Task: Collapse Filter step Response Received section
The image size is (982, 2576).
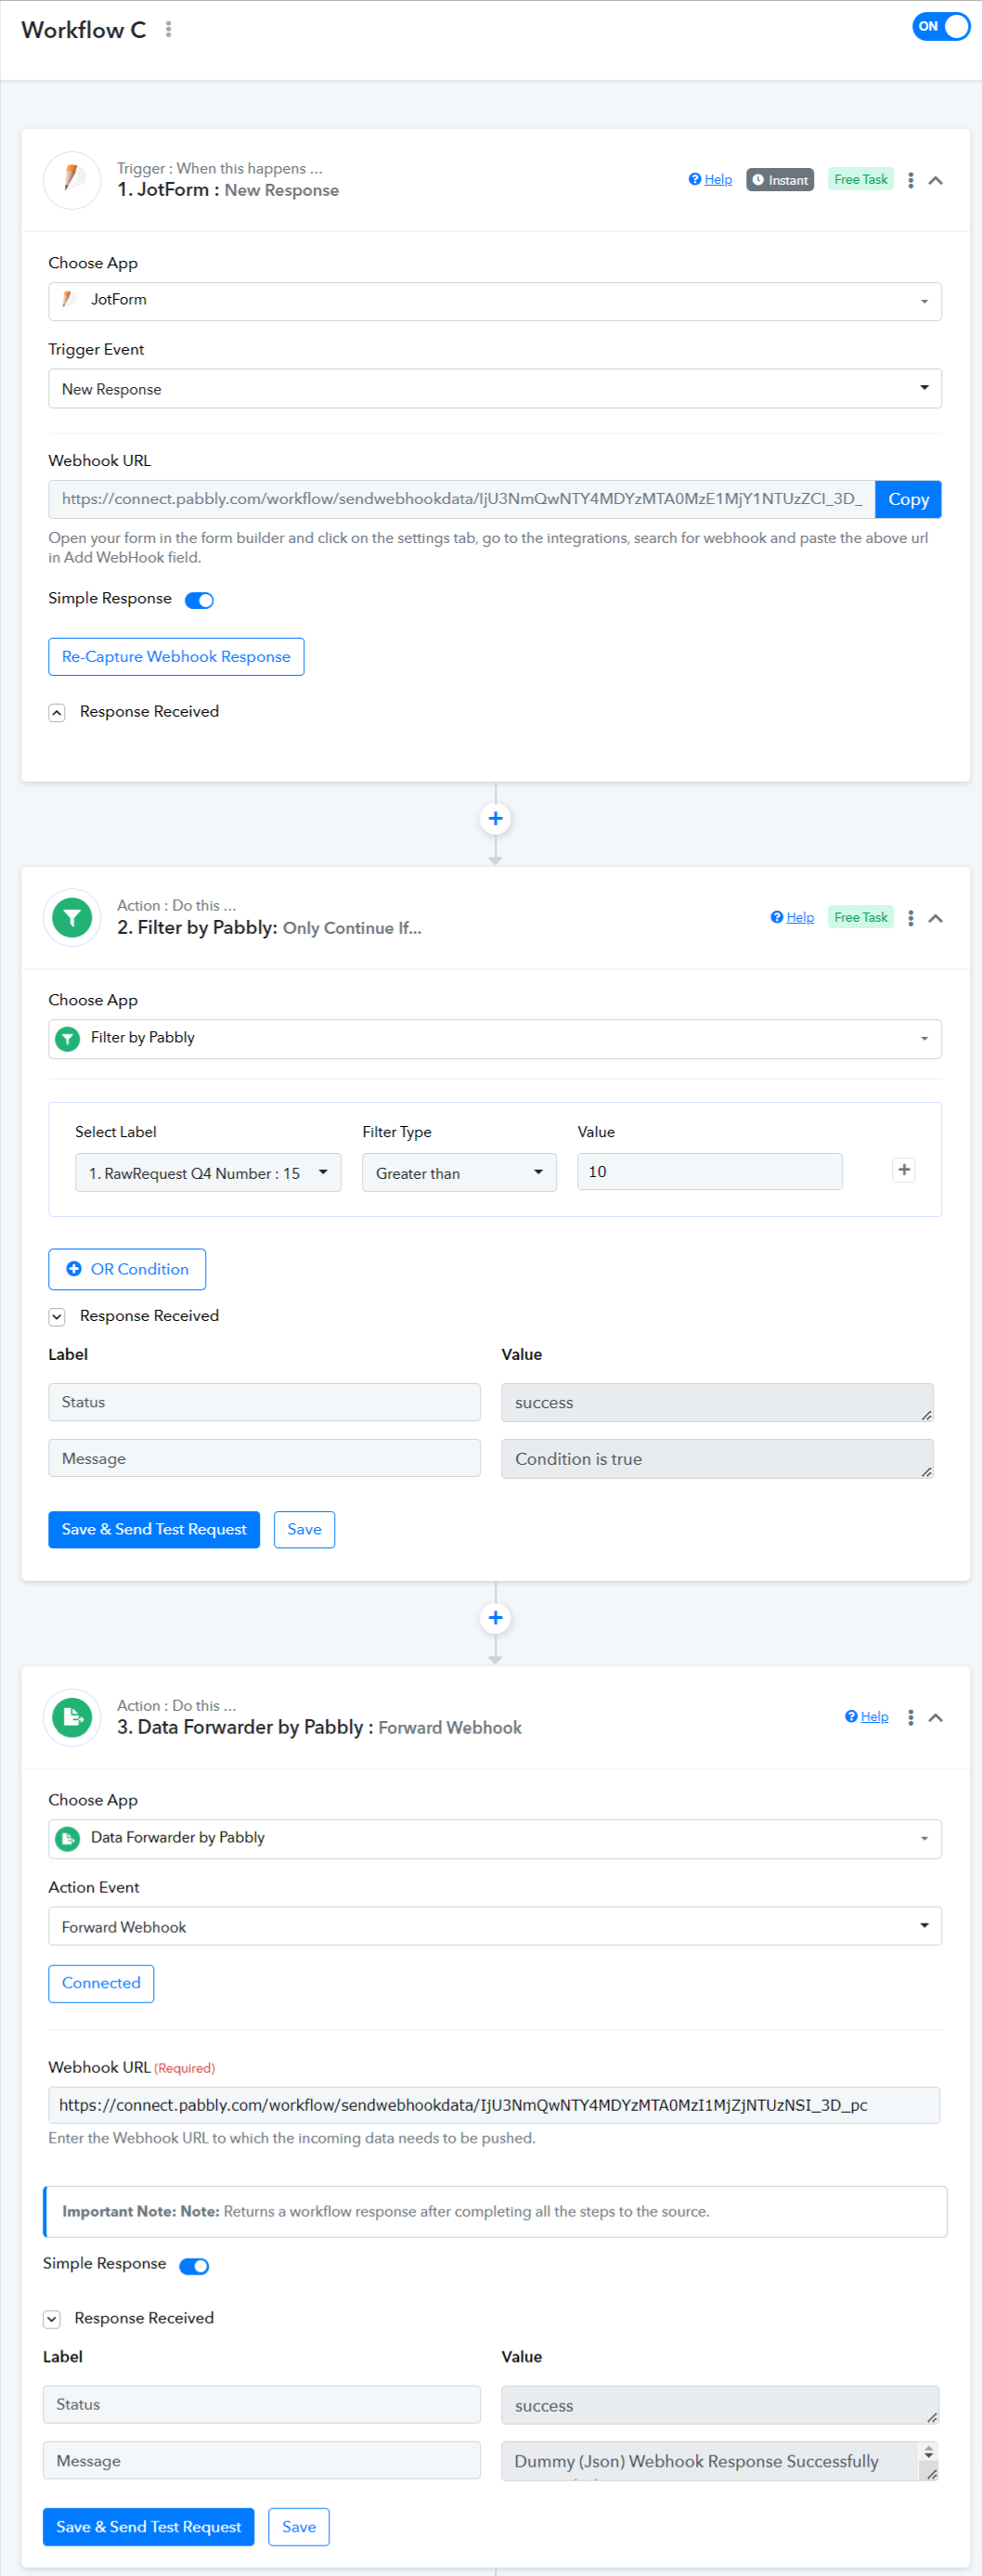Action: click(57, 1317)
